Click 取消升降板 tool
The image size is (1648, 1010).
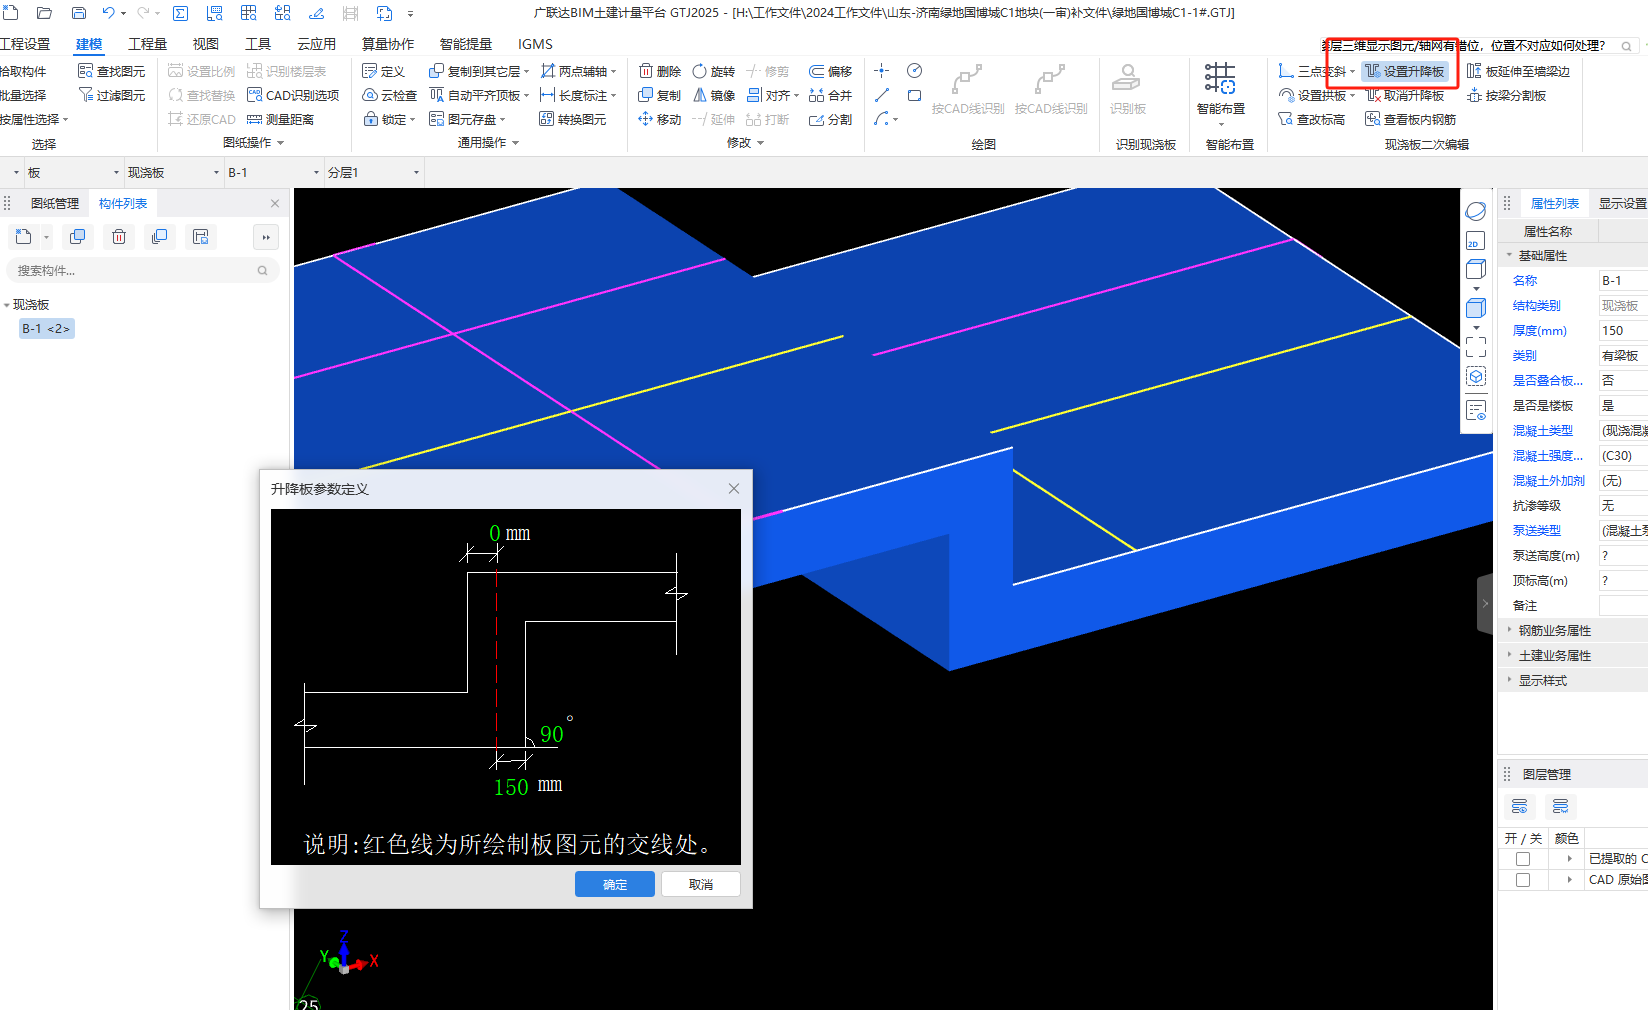pos(1405,95)
